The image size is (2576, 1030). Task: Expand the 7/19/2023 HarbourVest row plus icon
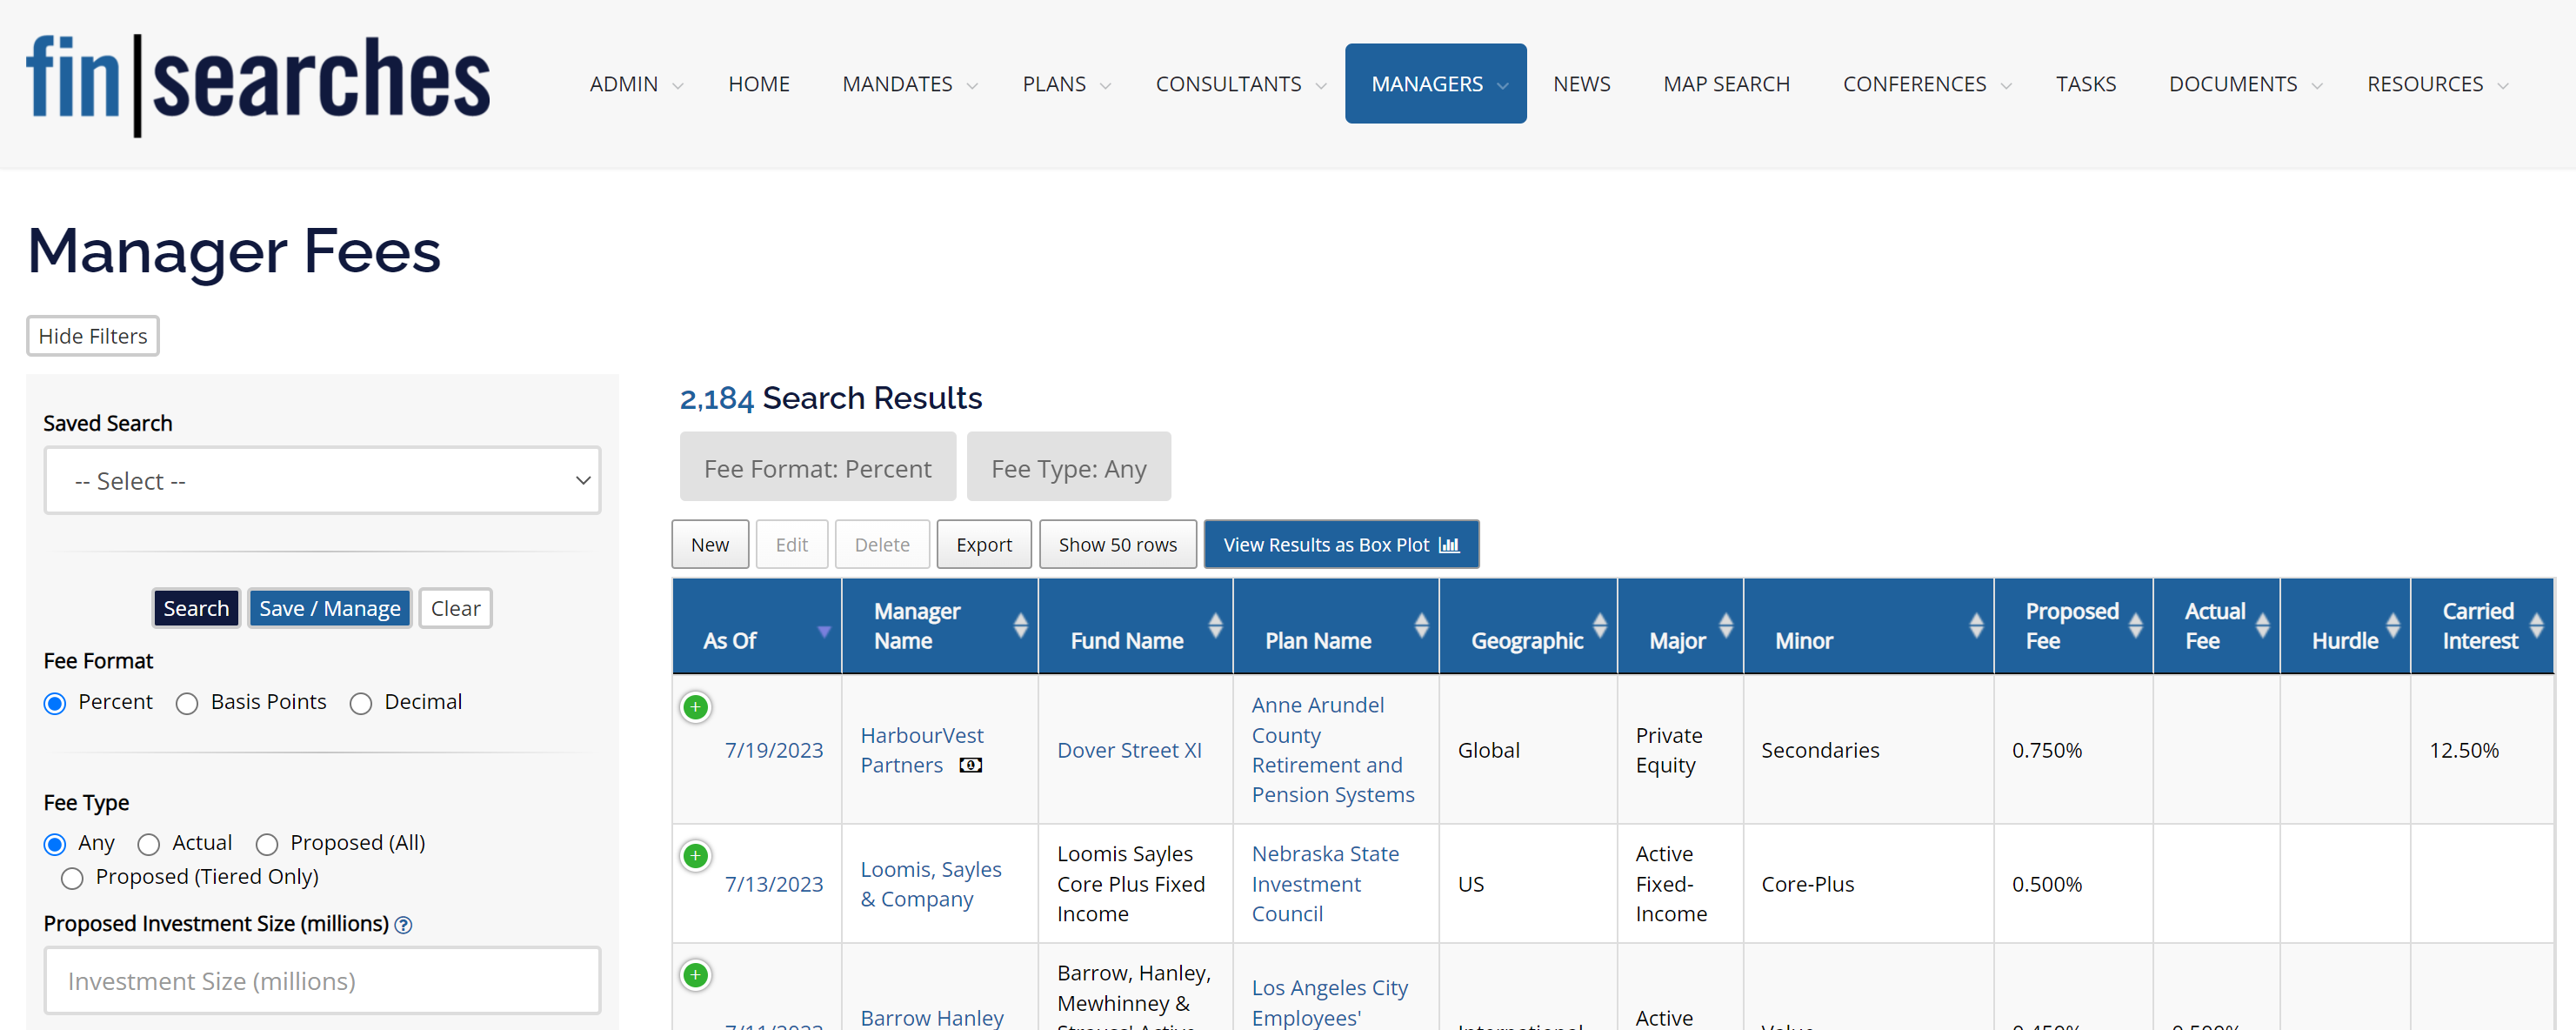click(x=695, y=707)
